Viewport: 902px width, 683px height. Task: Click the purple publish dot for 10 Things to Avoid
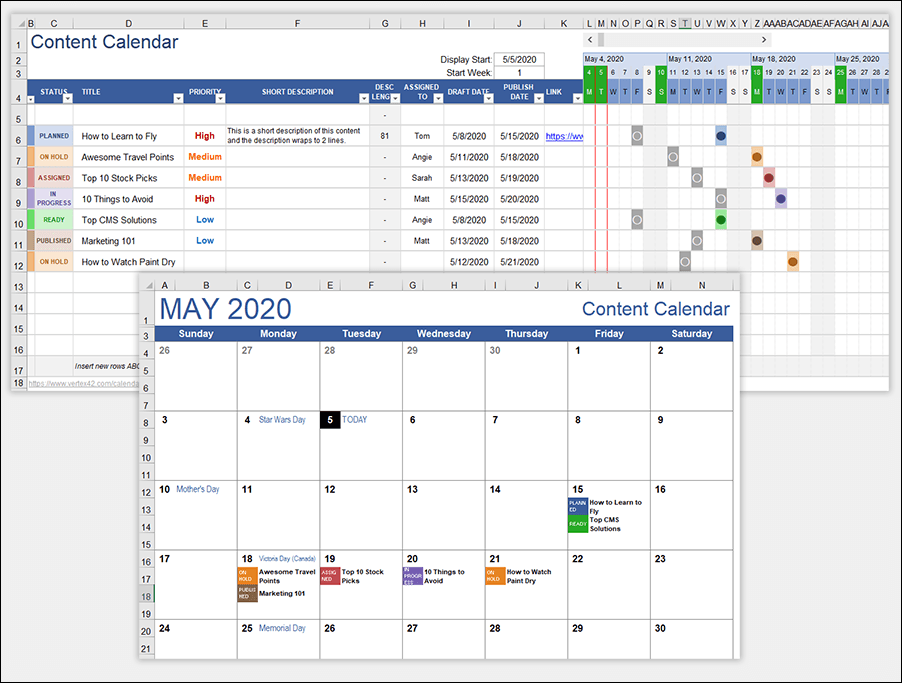tap(781, 199)
